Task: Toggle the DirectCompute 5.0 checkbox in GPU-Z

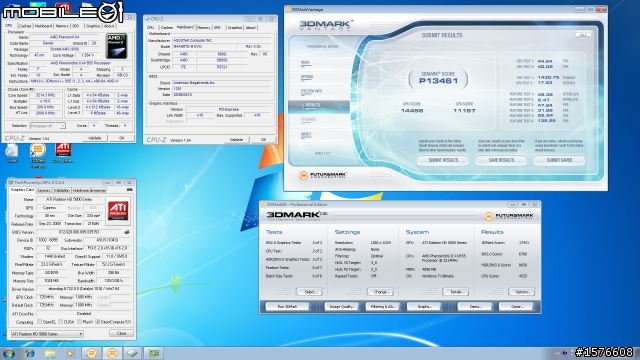Action: click(98, 322)
